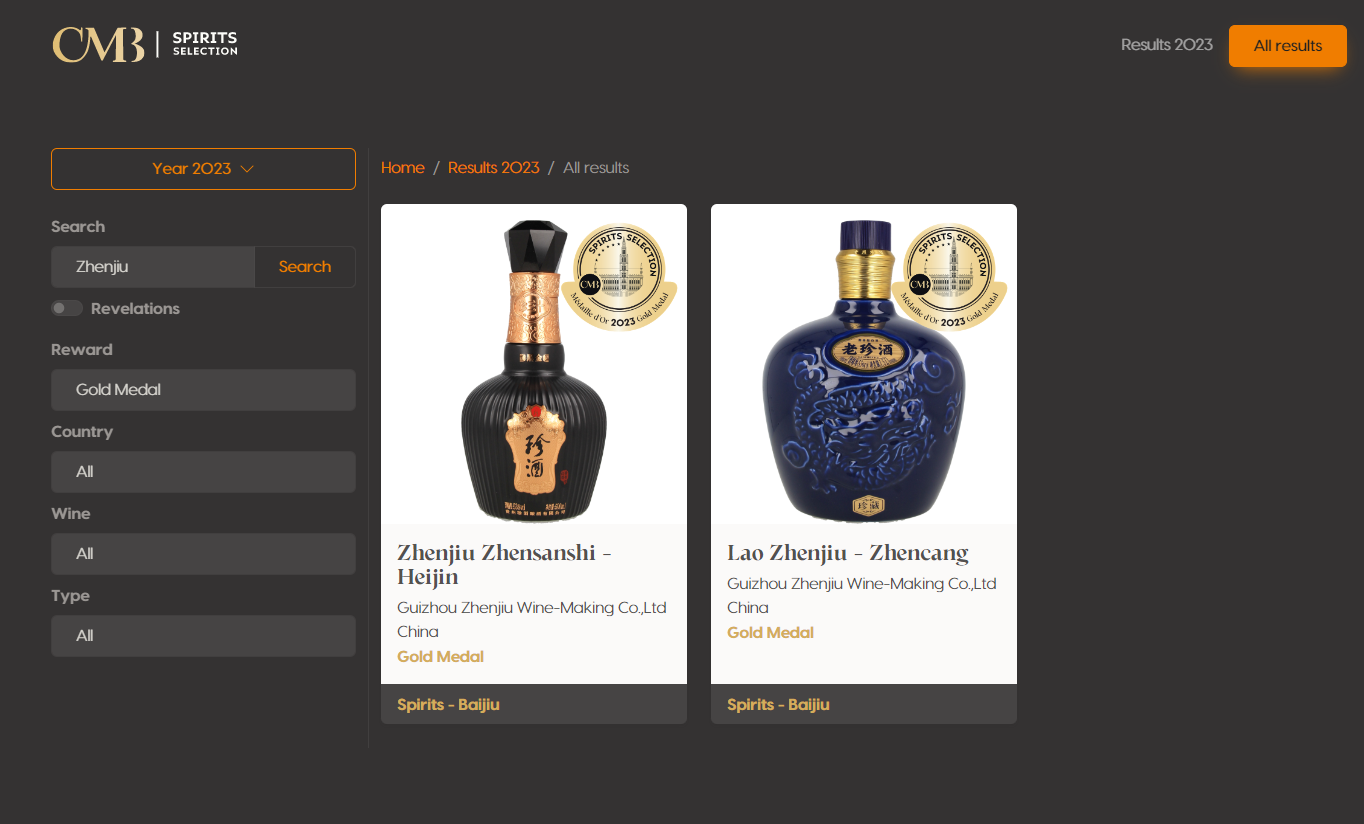
Task: Open the black Zhenjiu Zhensanshi bottle image
Action: point(534,369)
